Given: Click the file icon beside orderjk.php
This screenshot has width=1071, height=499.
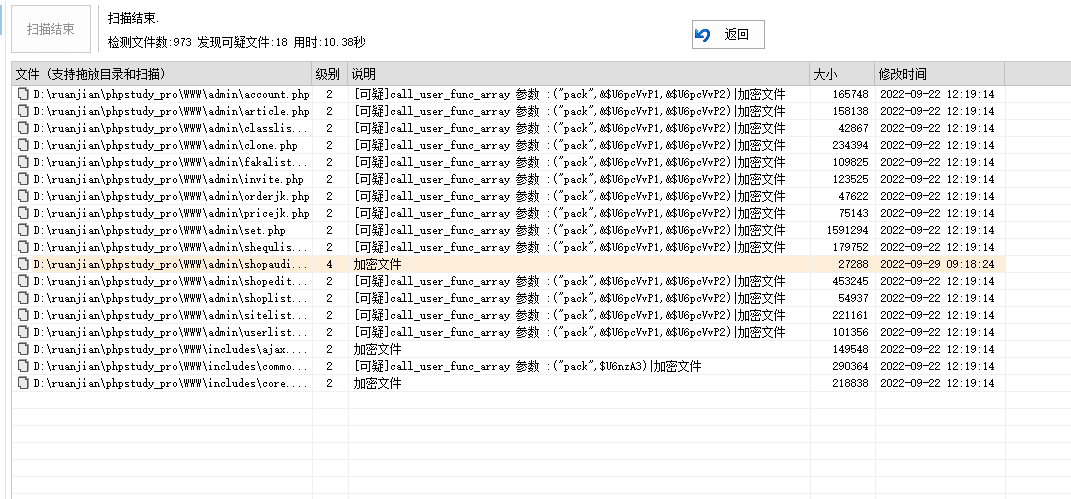Looking at the screenshot, I should click(x=23, y=197).
